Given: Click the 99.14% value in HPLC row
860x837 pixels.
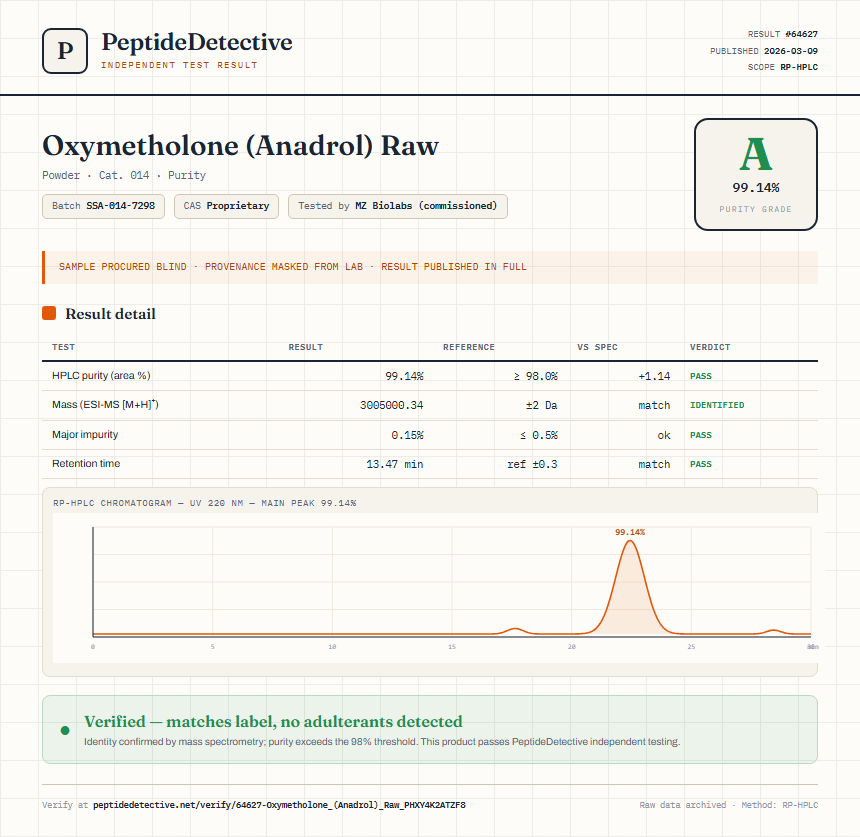Looking at the screenshot, I should click(404, 376).
